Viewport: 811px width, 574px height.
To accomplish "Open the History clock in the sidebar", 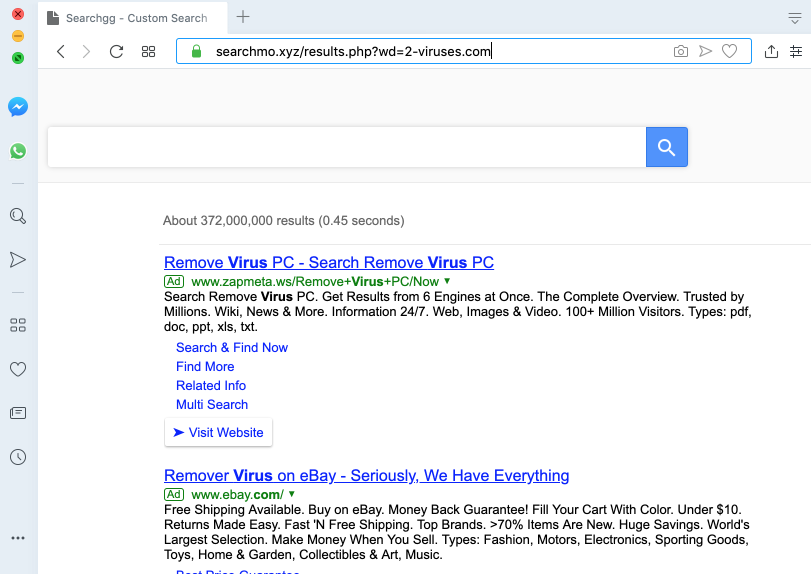I will point(18,457).
